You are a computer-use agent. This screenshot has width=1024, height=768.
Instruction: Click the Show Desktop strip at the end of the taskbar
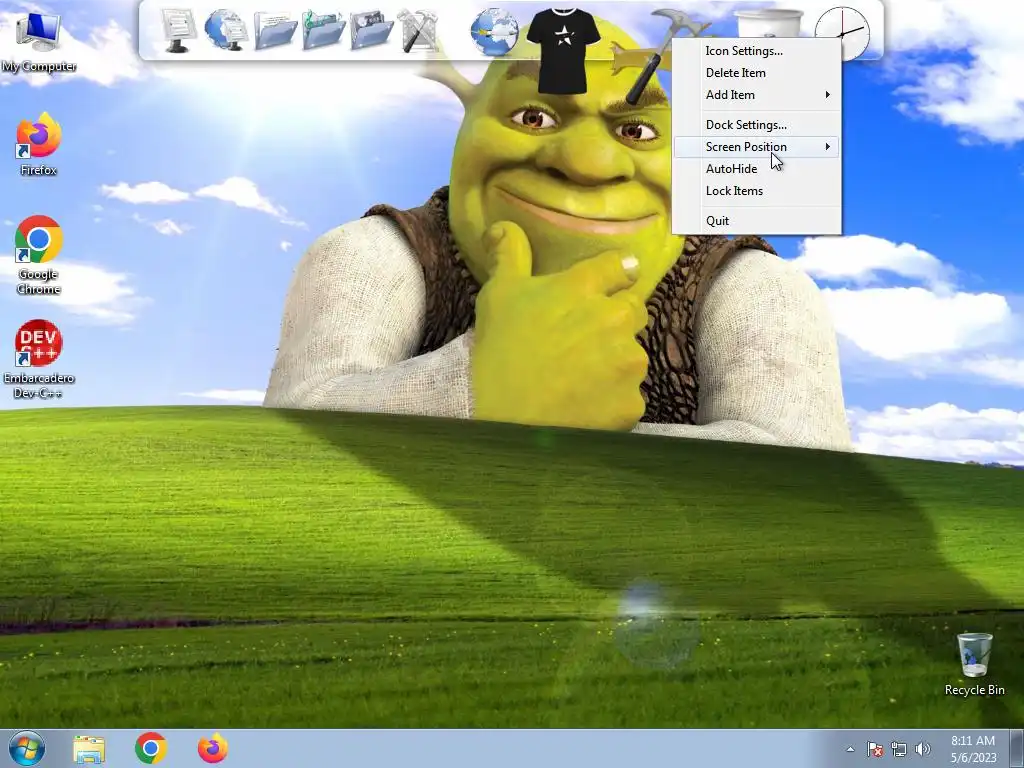click(x=1017, y=749)
